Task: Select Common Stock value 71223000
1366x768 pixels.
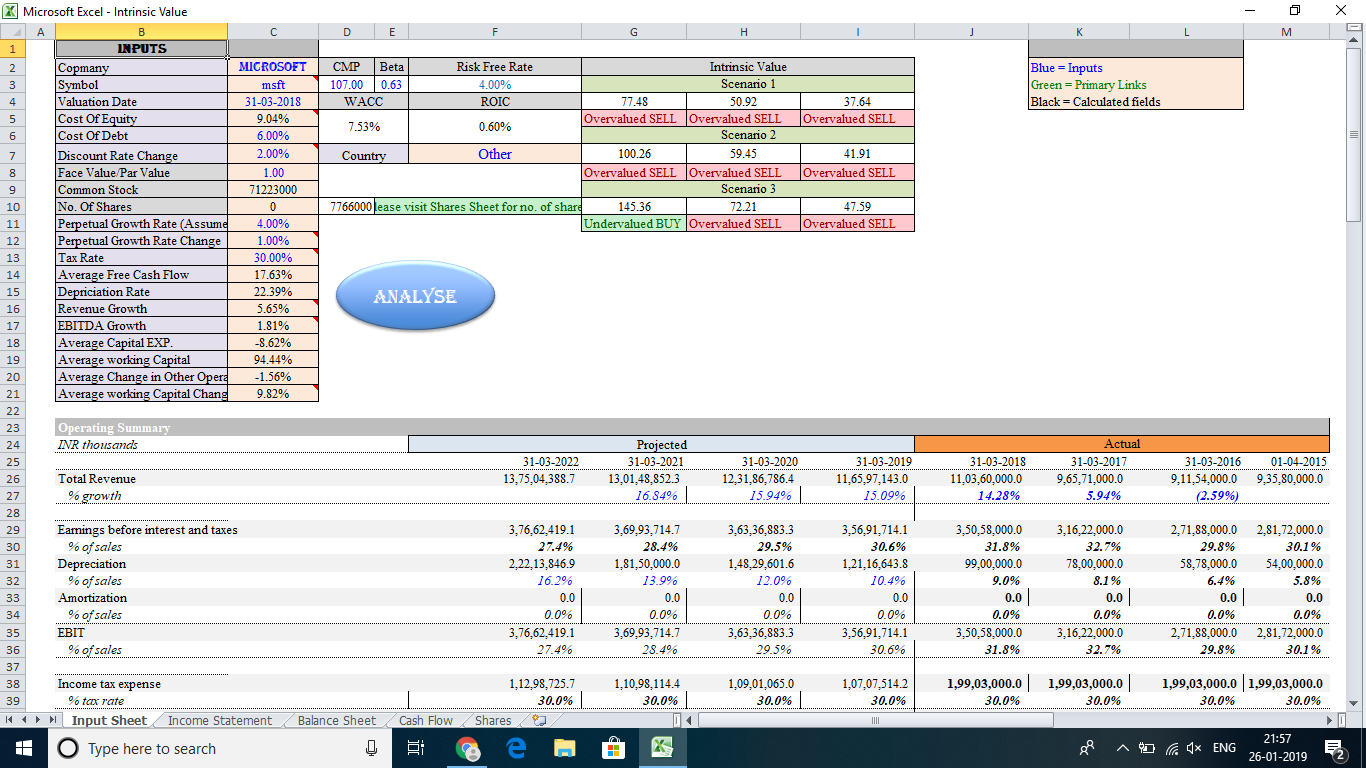Action: tap(273, 189)
